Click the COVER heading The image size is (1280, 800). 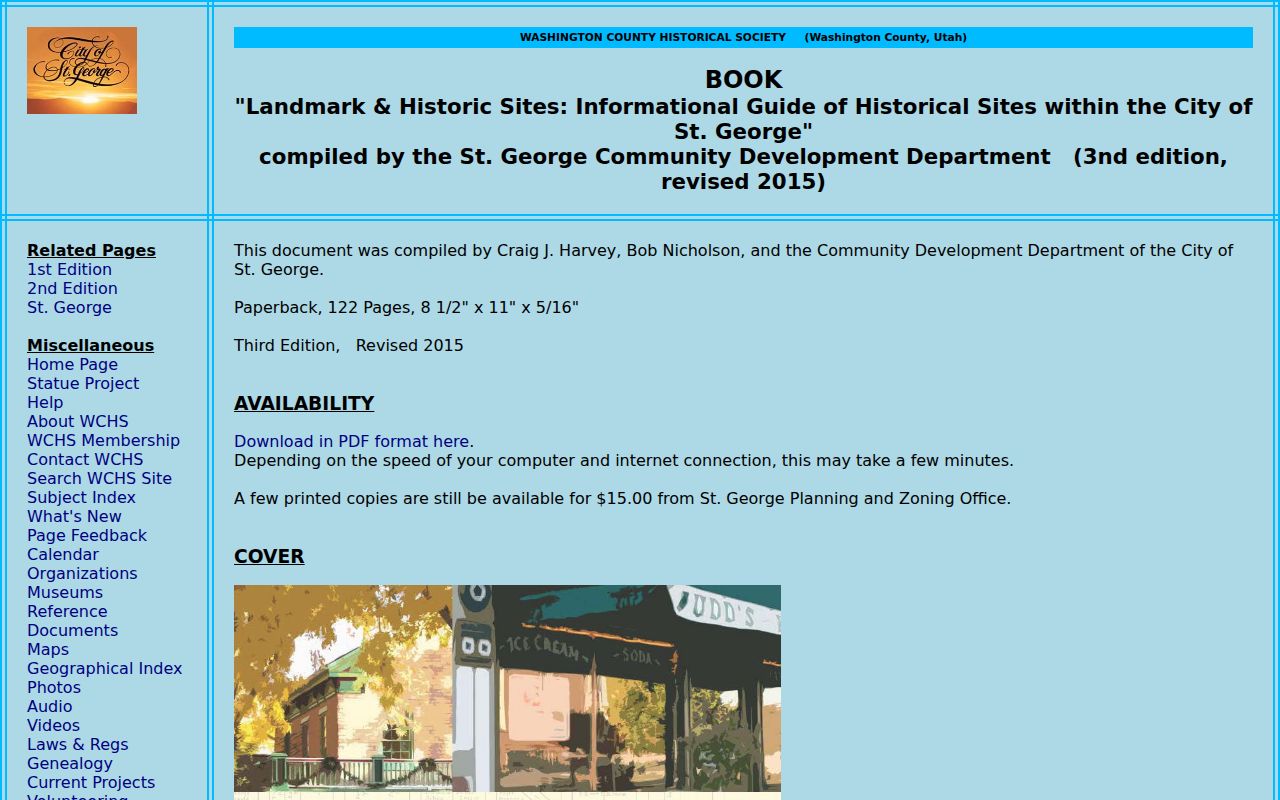269,556
